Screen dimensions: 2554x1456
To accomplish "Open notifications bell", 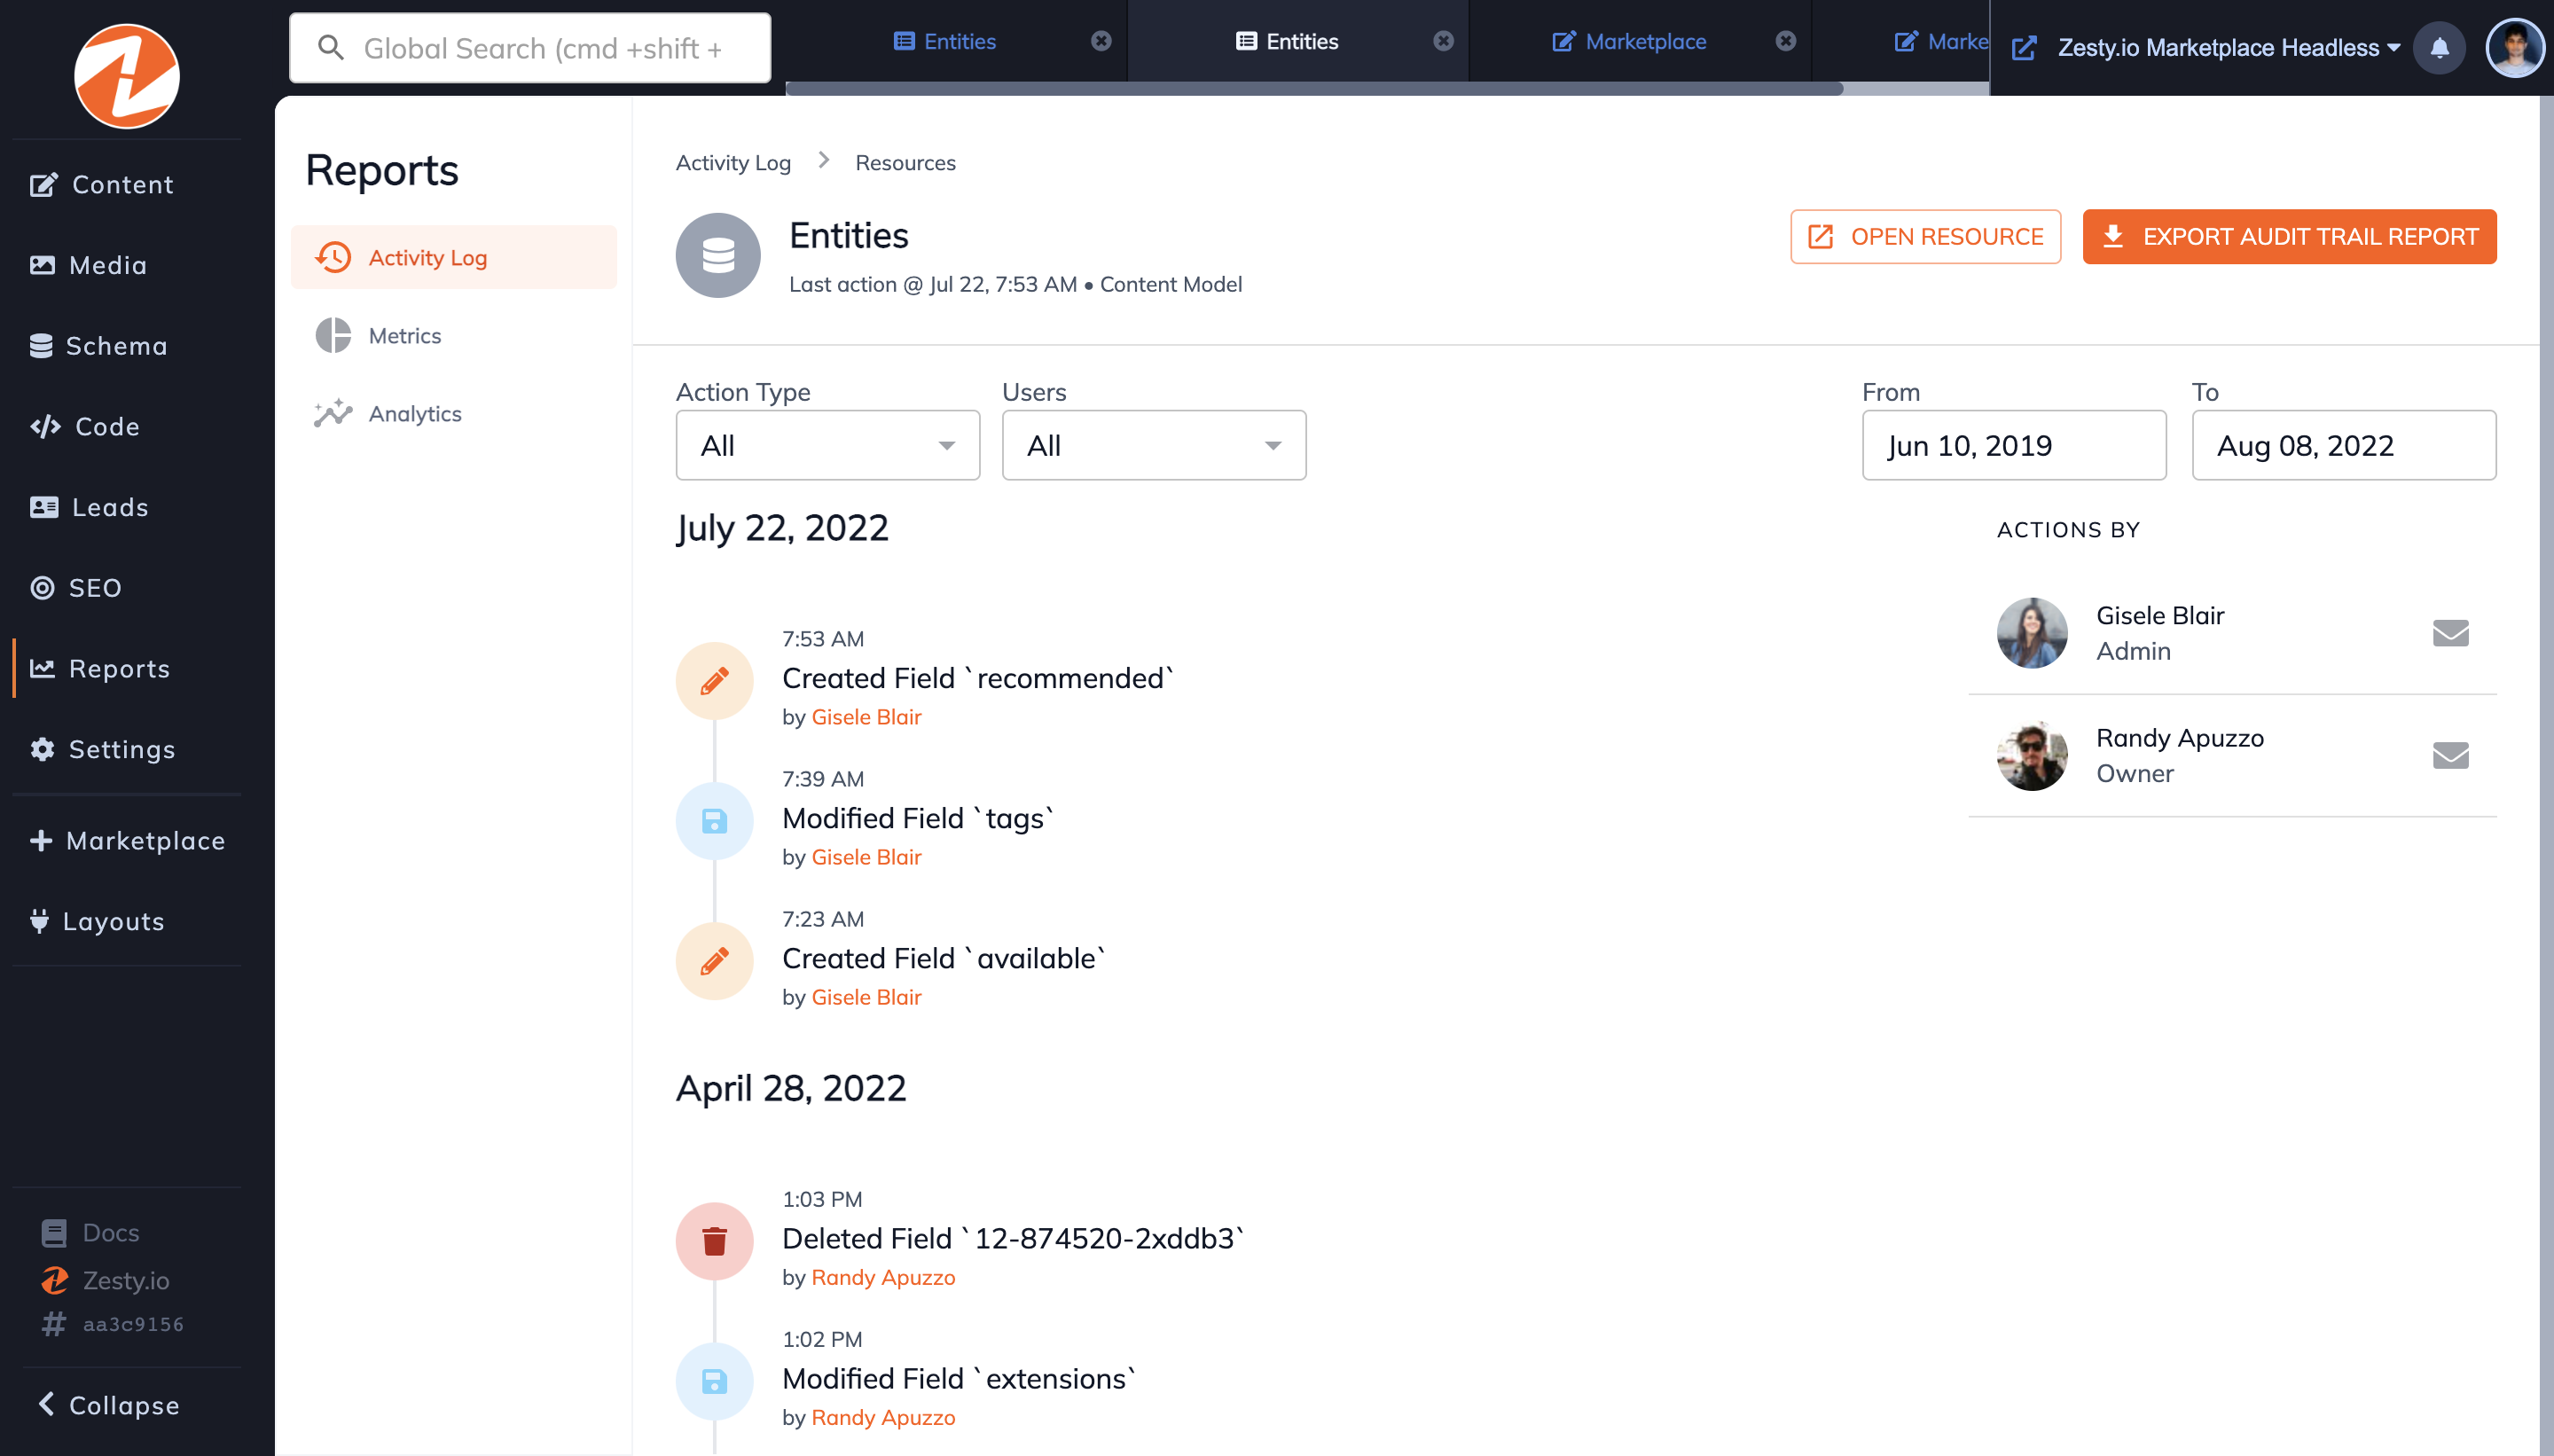I will [2439, 47].
